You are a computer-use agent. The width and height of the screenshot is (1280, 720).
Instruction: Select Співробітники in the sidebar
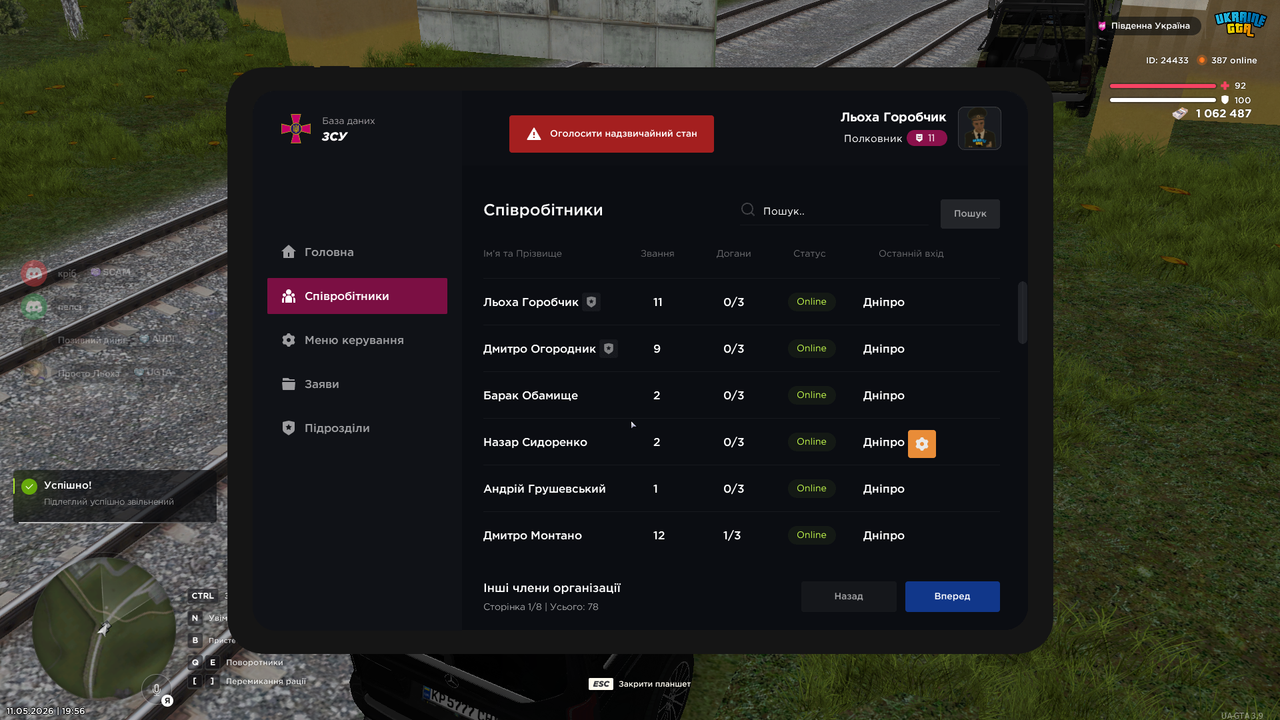(357, 296)
